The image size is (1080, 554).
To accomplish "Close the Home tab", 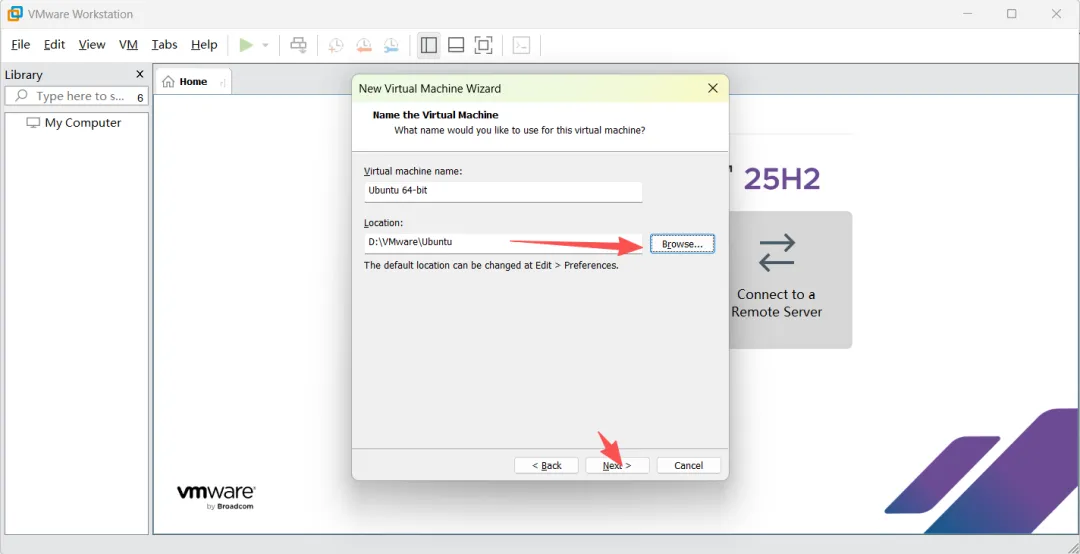I will coord(222,83).
